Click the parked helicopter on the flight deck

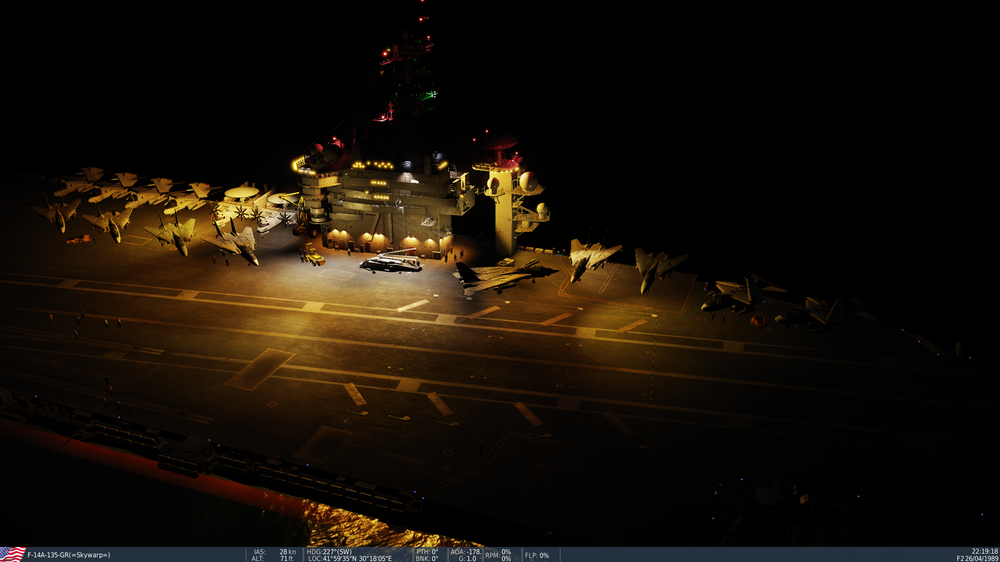click(x=392, y=262)
